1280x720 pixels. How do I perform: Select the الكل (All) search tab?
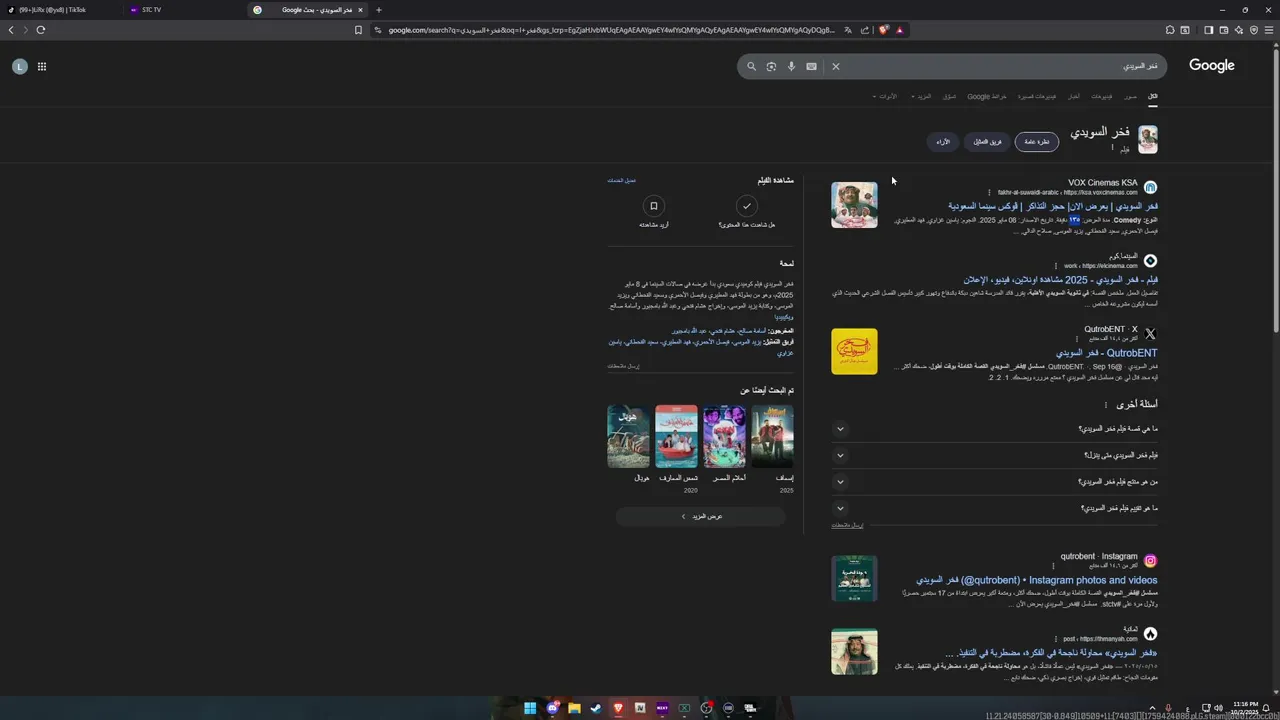[x=1152, y=97]
